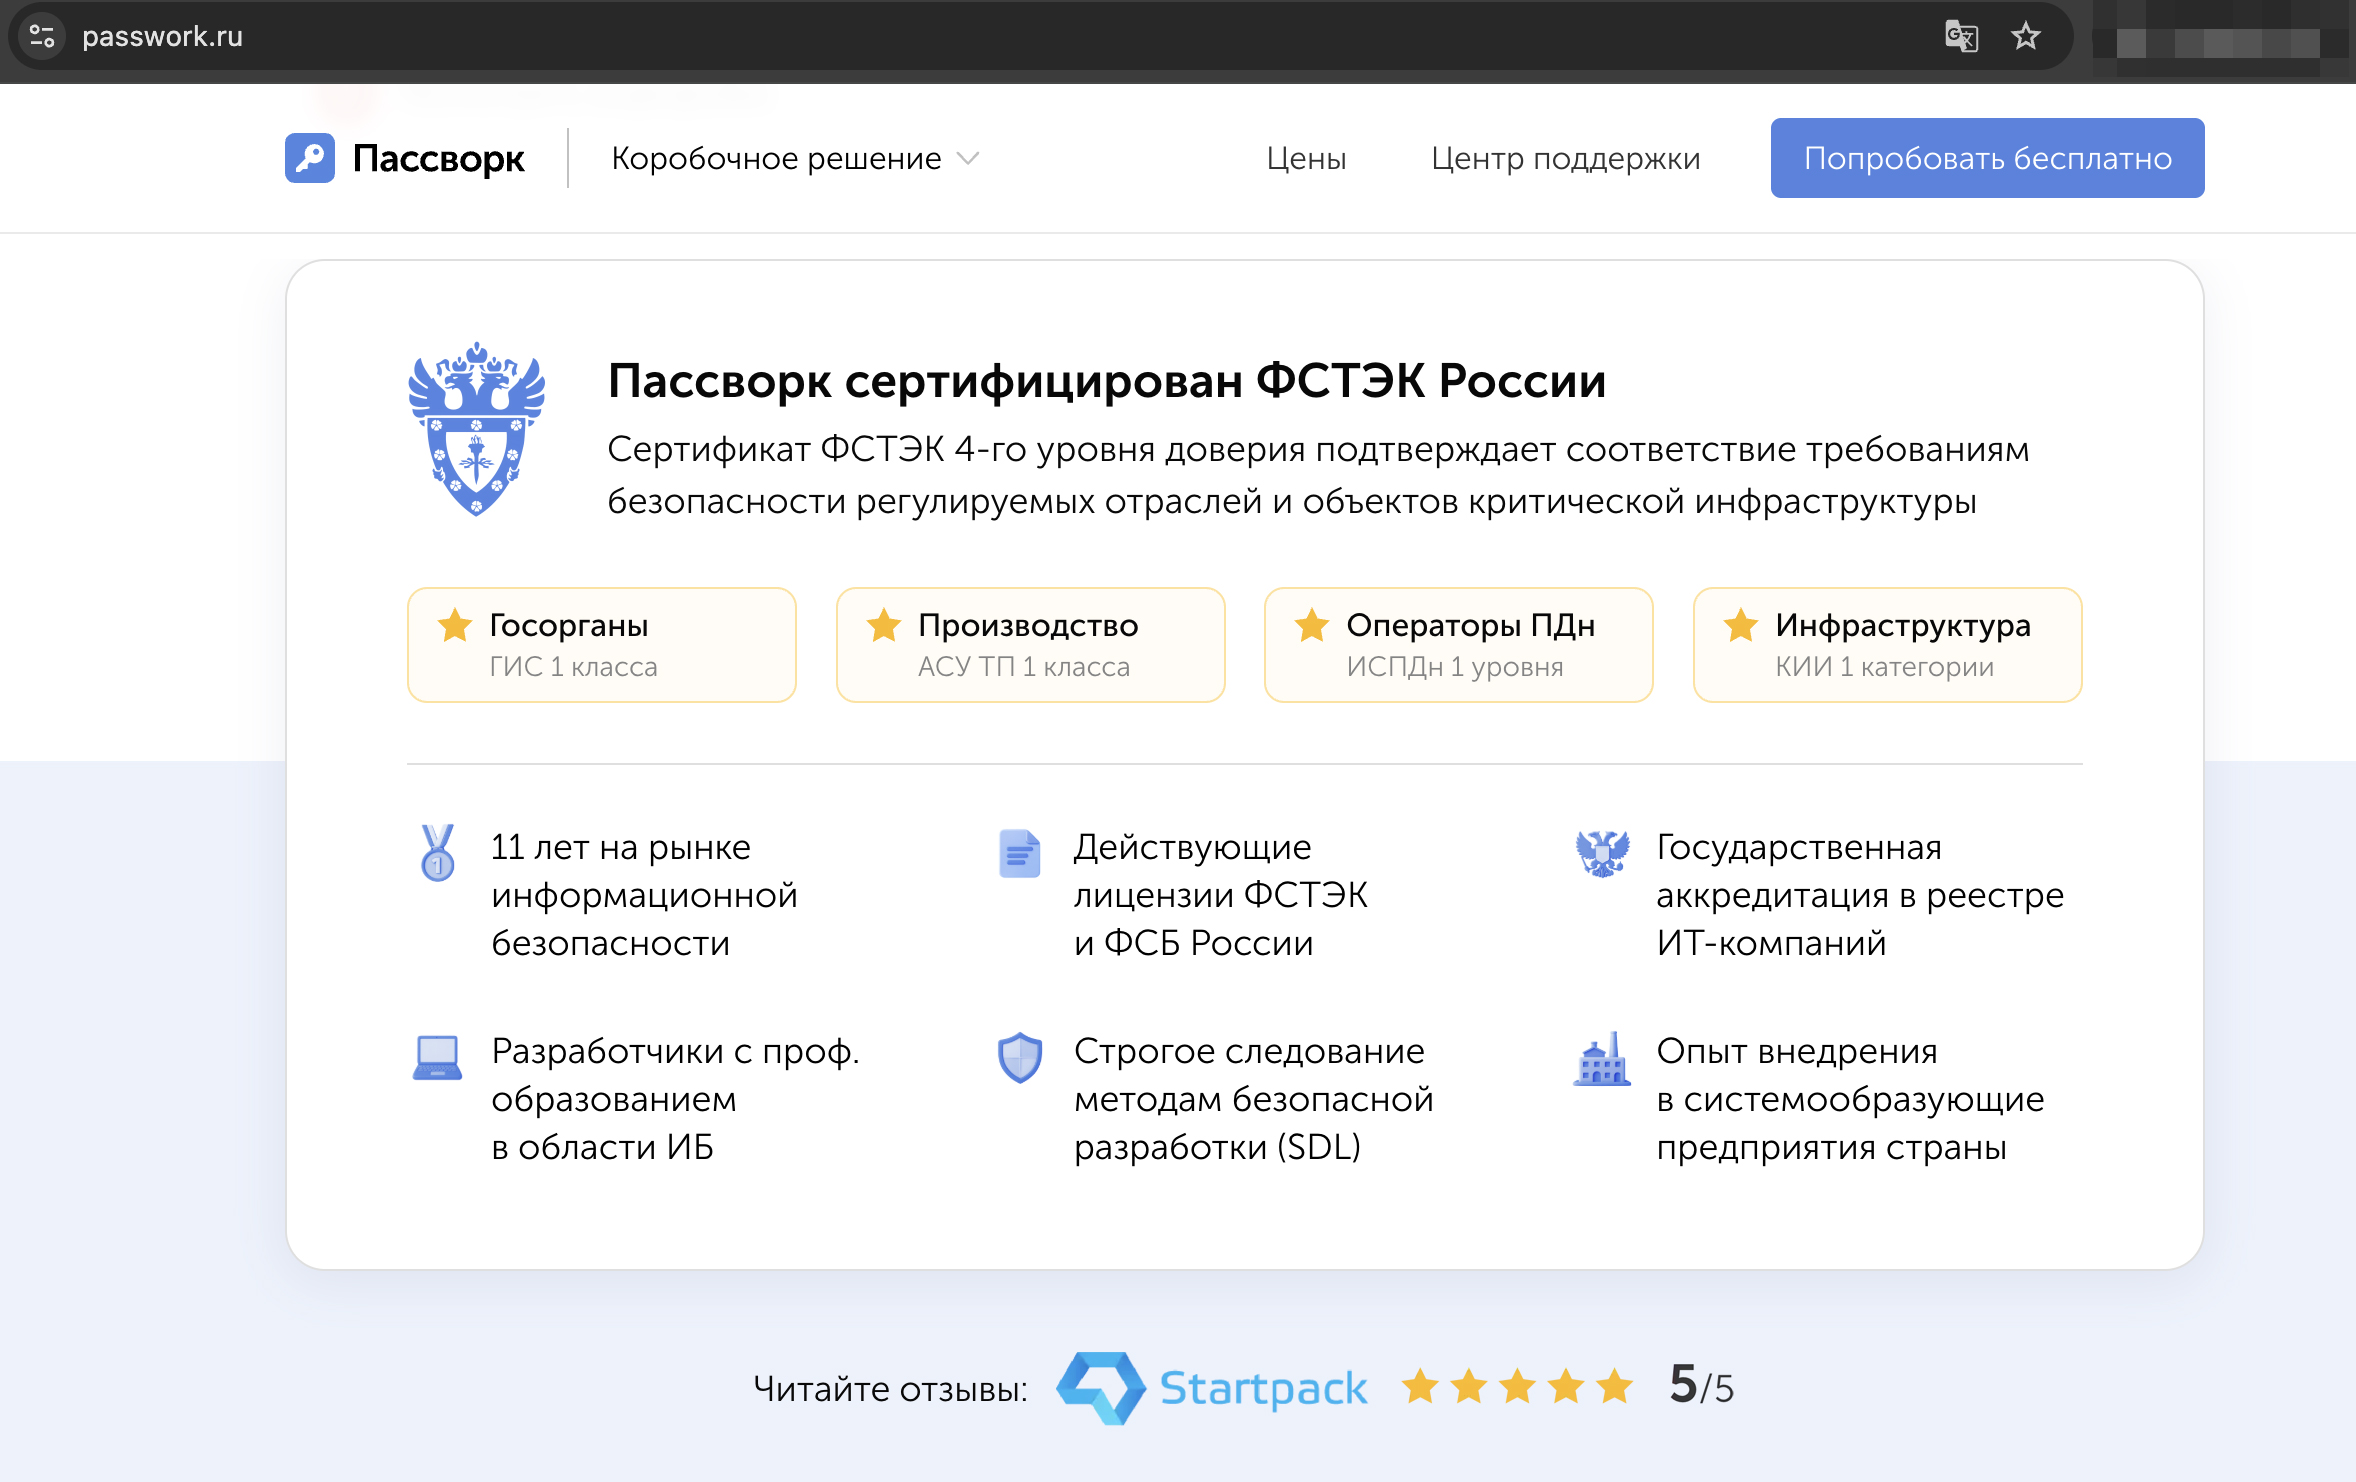The width and height of the screenshot is (2356, 1482).
Task: Click the shield icon beside Строгое следование
Action: click(1020, 1058)
